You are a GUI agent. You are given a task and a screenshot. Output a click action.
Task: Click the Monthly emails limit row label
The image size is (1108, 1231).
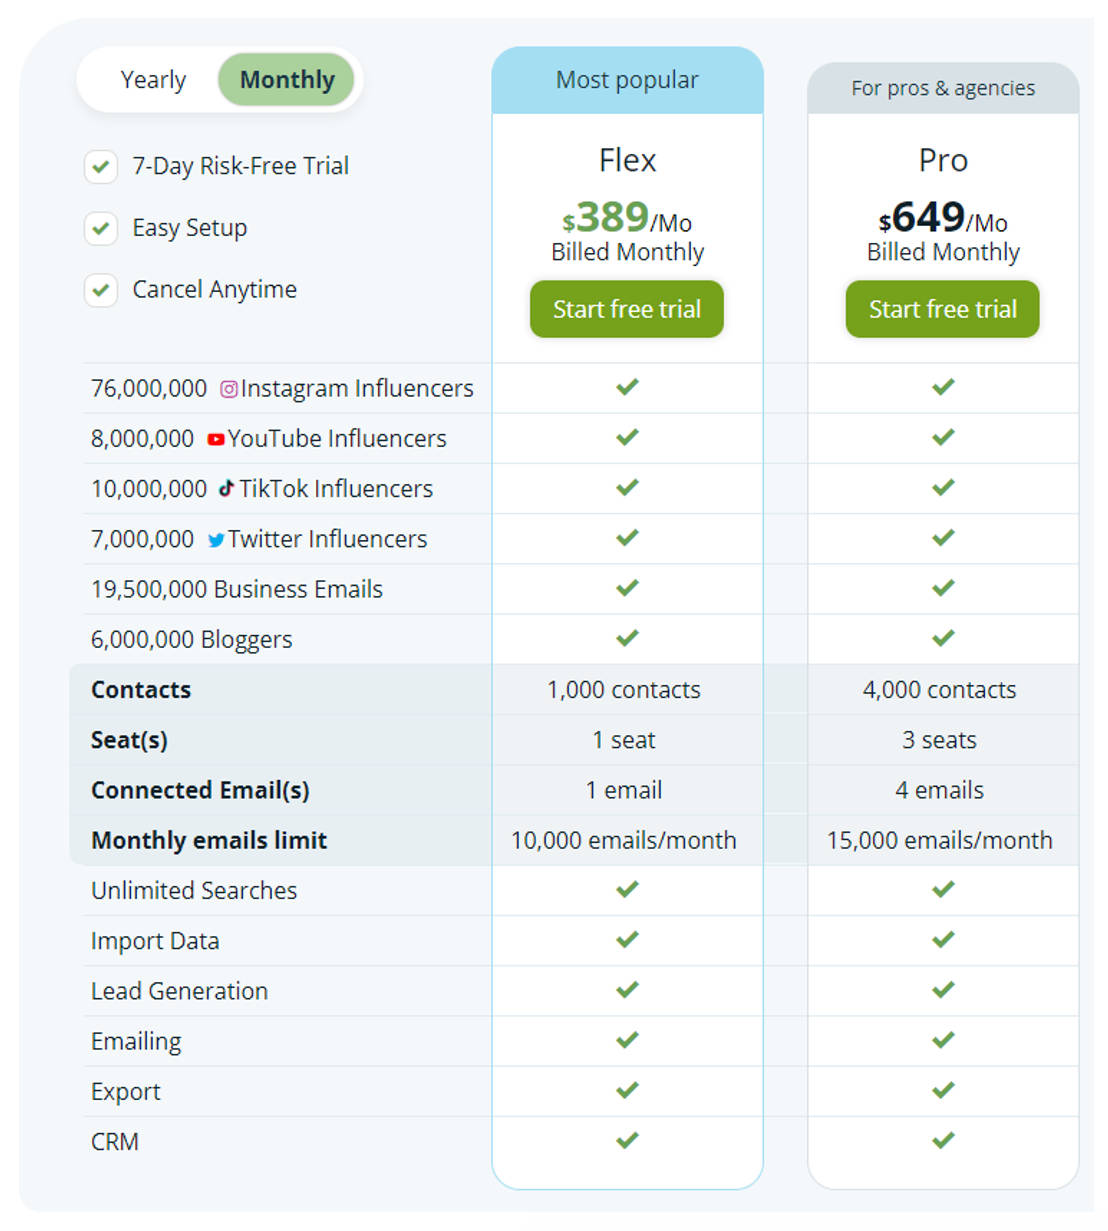coord(209,840)
